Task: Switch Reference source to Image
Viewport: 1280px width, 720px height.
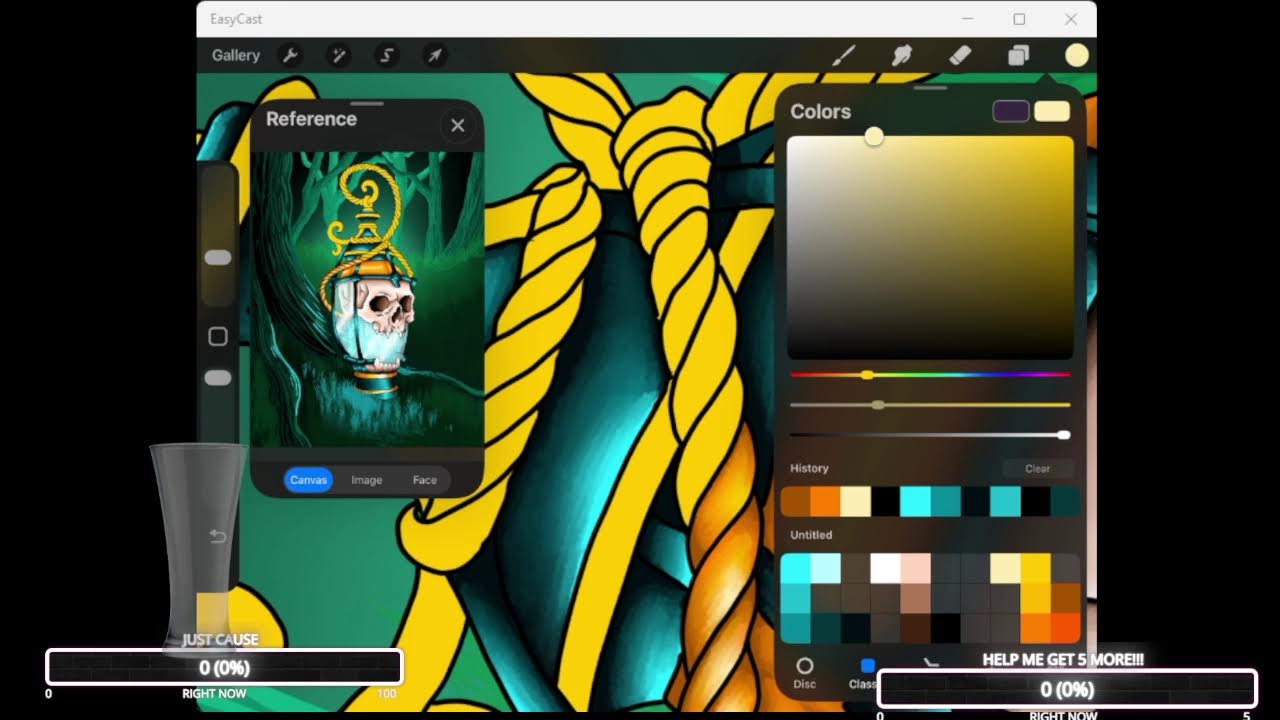Action: (367, 480)
